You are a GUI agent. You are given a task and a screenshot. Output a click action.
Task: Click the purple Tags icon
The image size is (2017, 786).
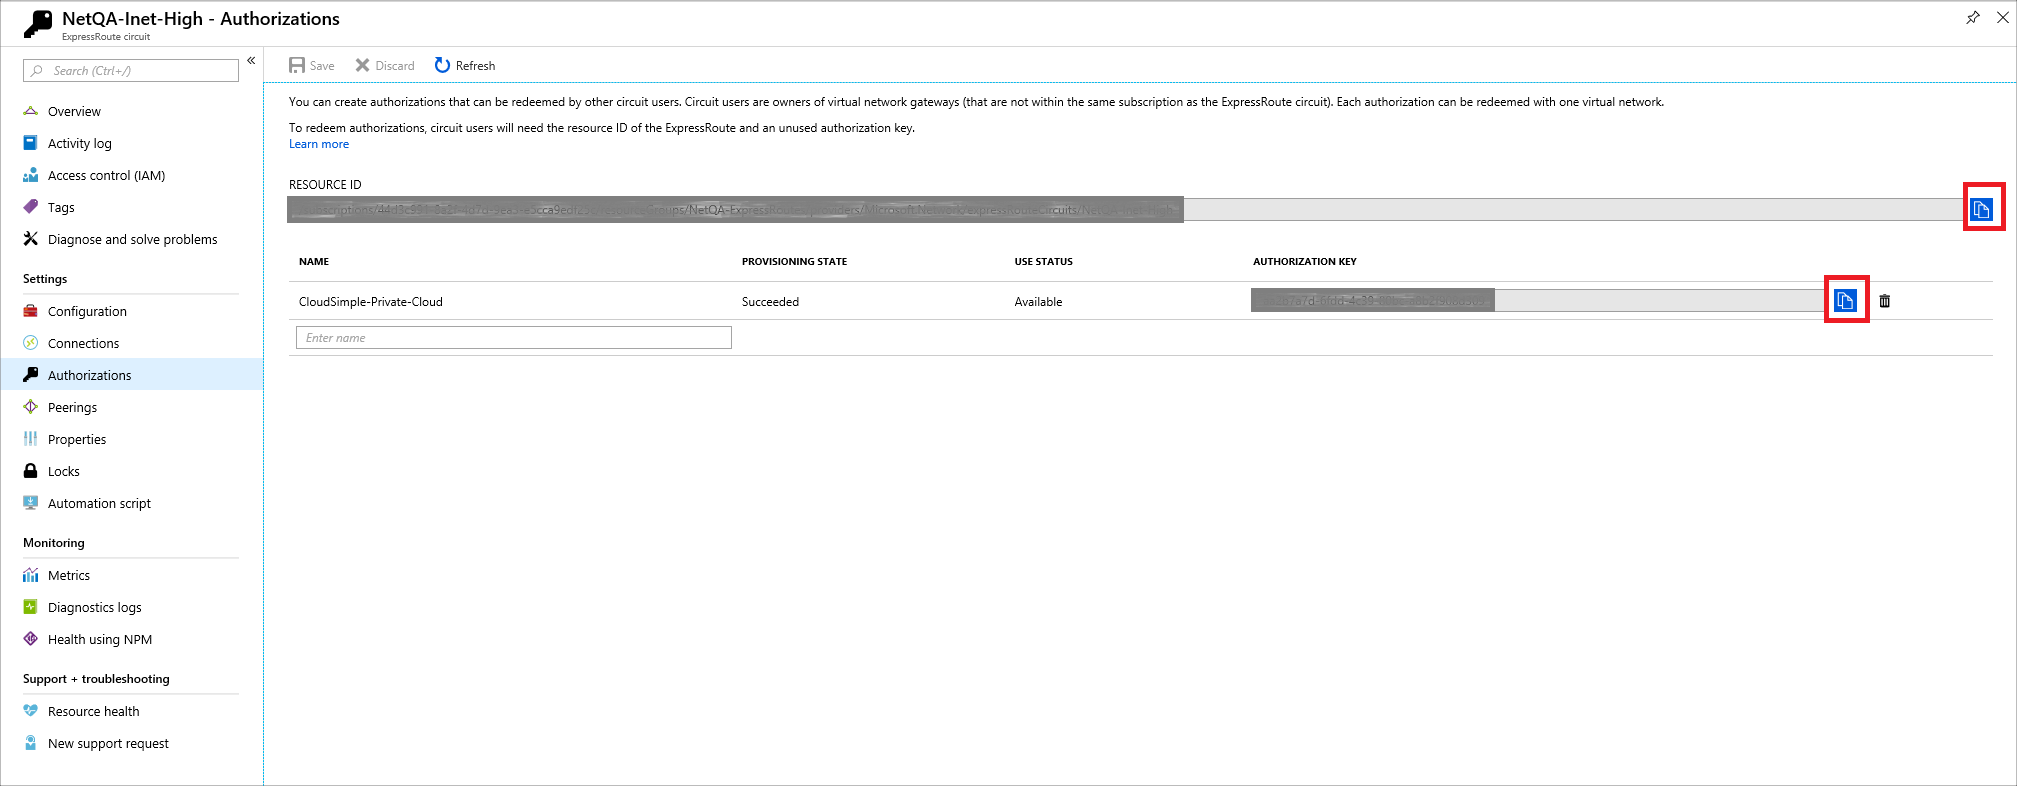(x=30, y=207)
